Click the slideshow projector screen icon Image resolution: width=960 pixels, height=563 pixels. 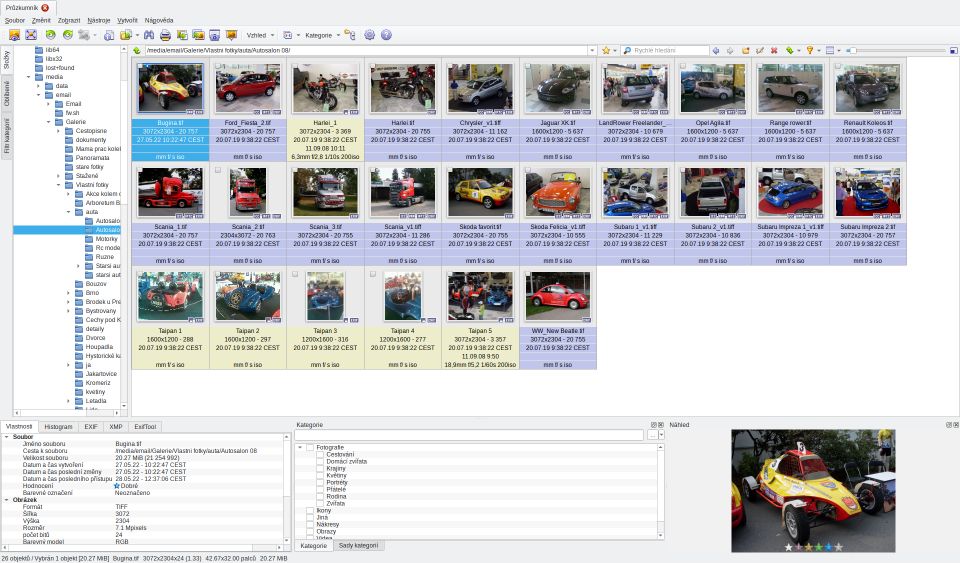(x=231, y=35)
